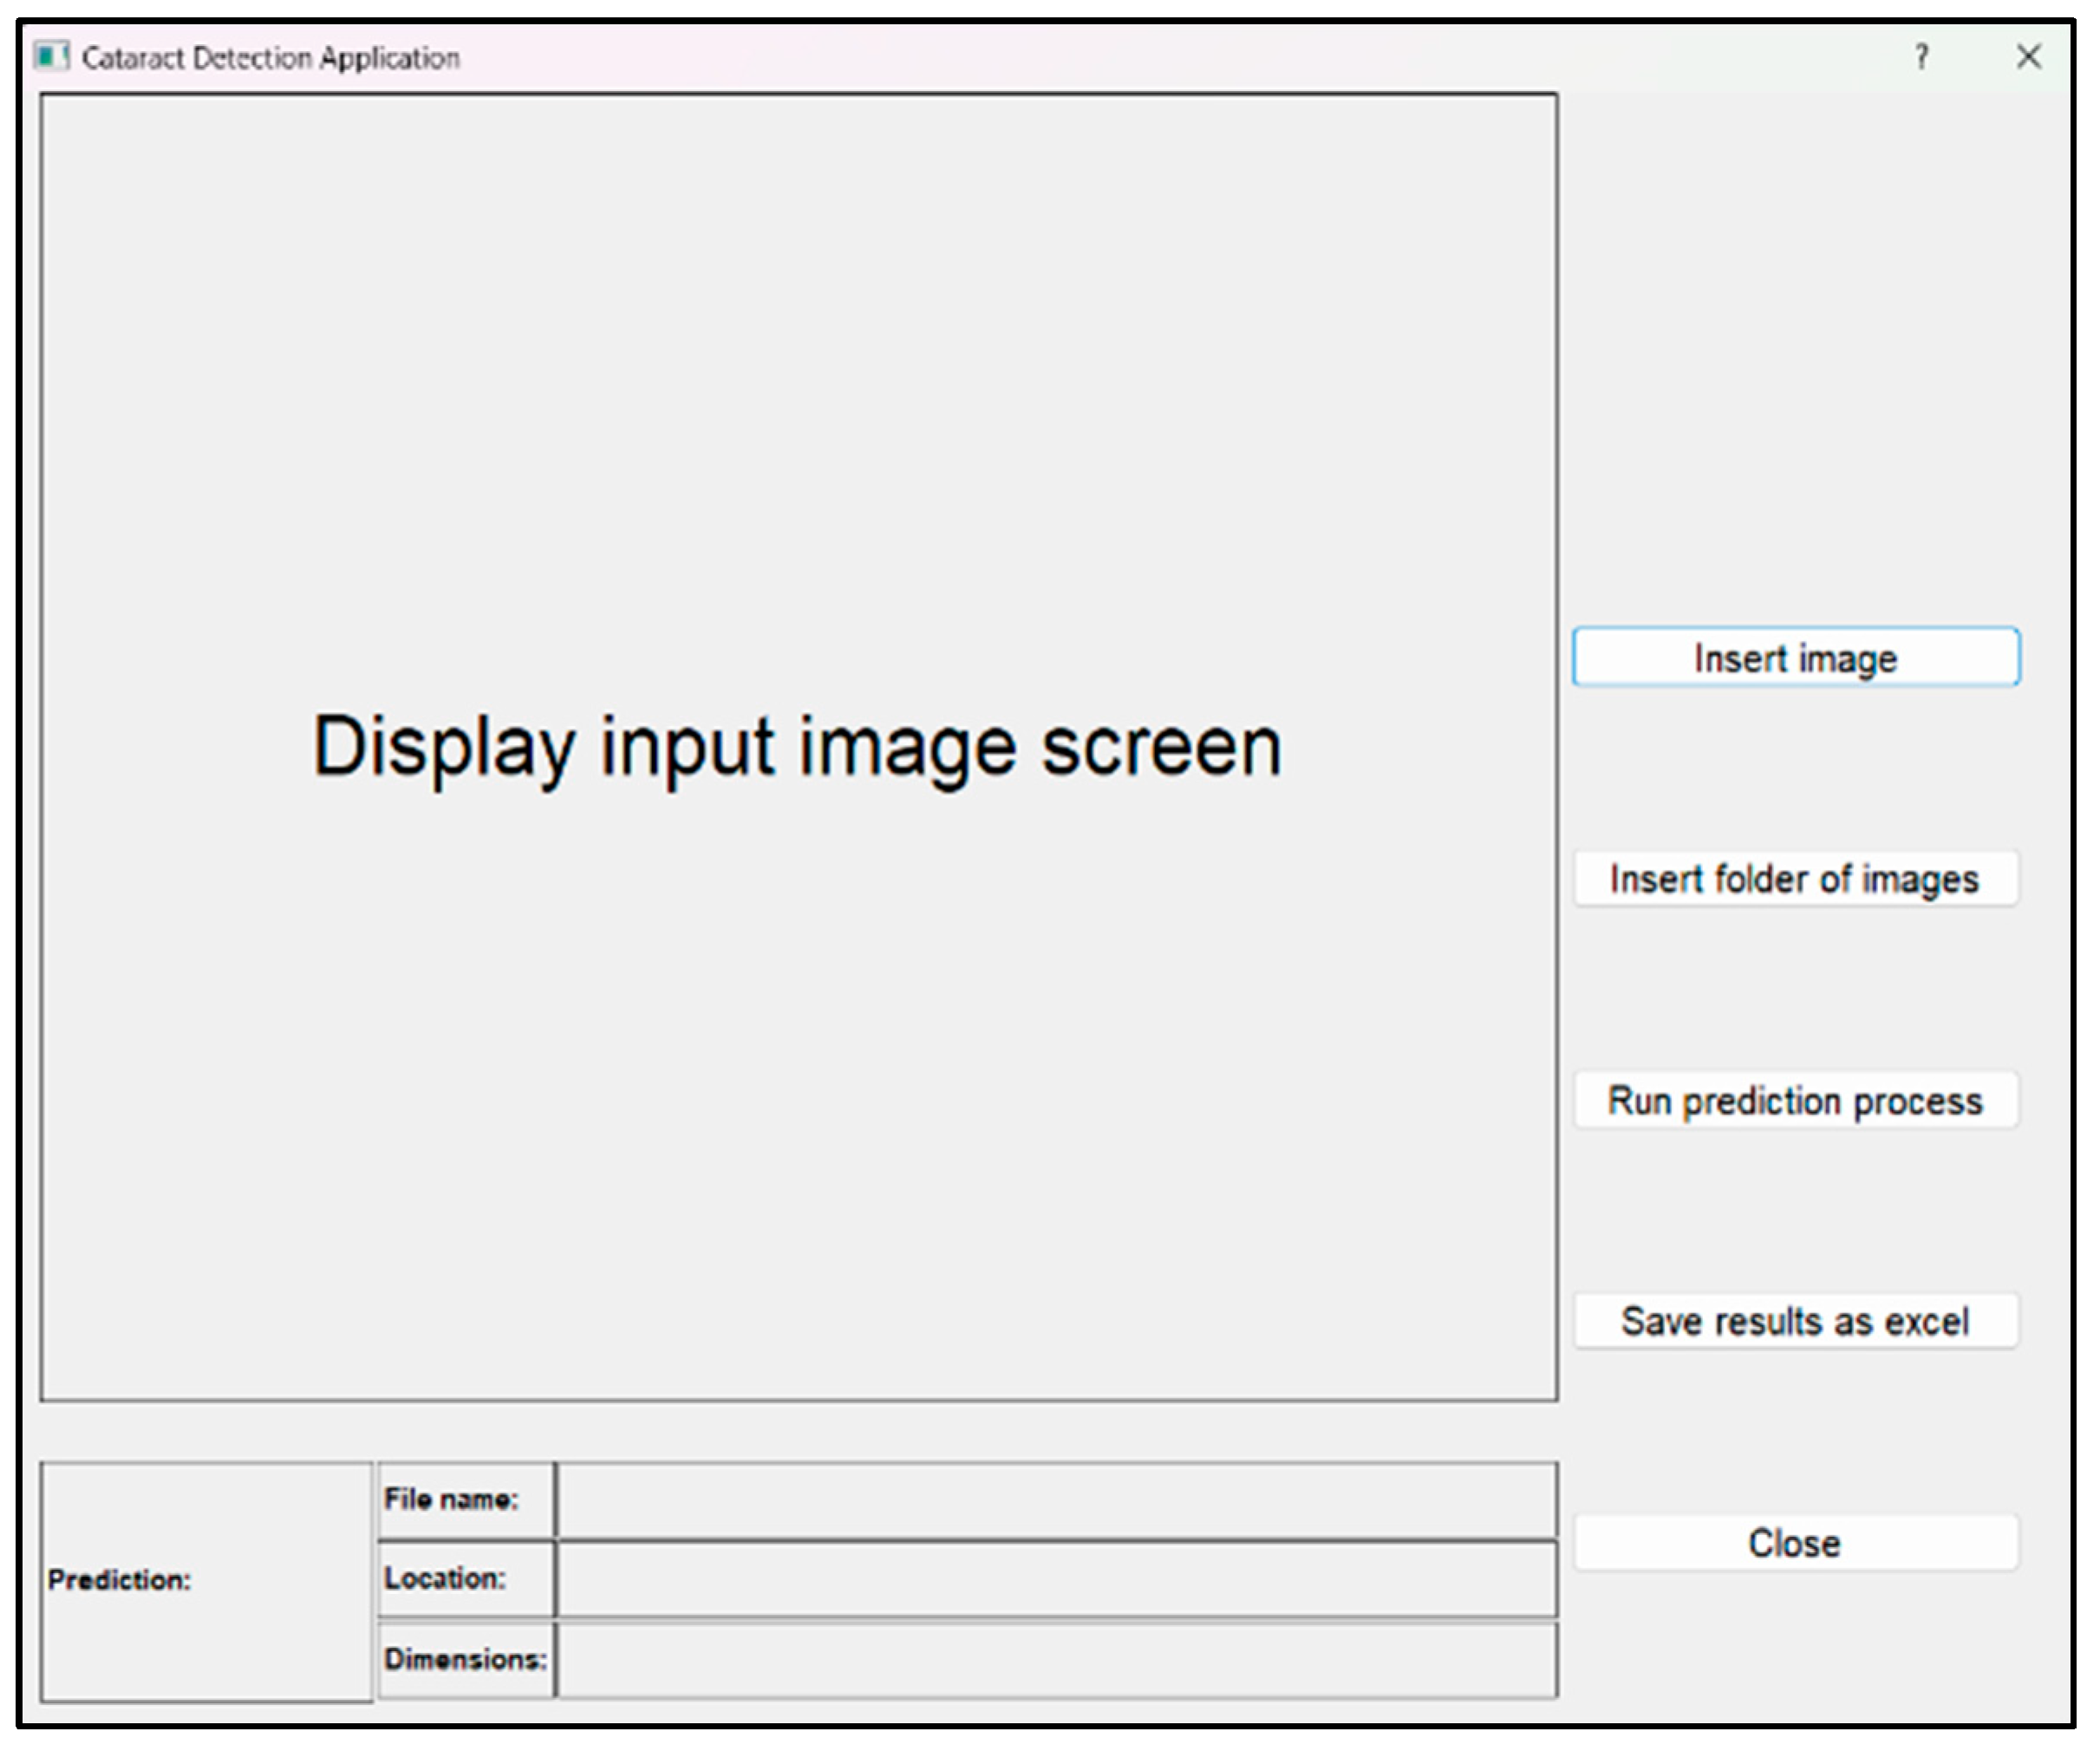Click the Location value field
Viewport: 2100px width, 1751px height.
point(1056,1579)
